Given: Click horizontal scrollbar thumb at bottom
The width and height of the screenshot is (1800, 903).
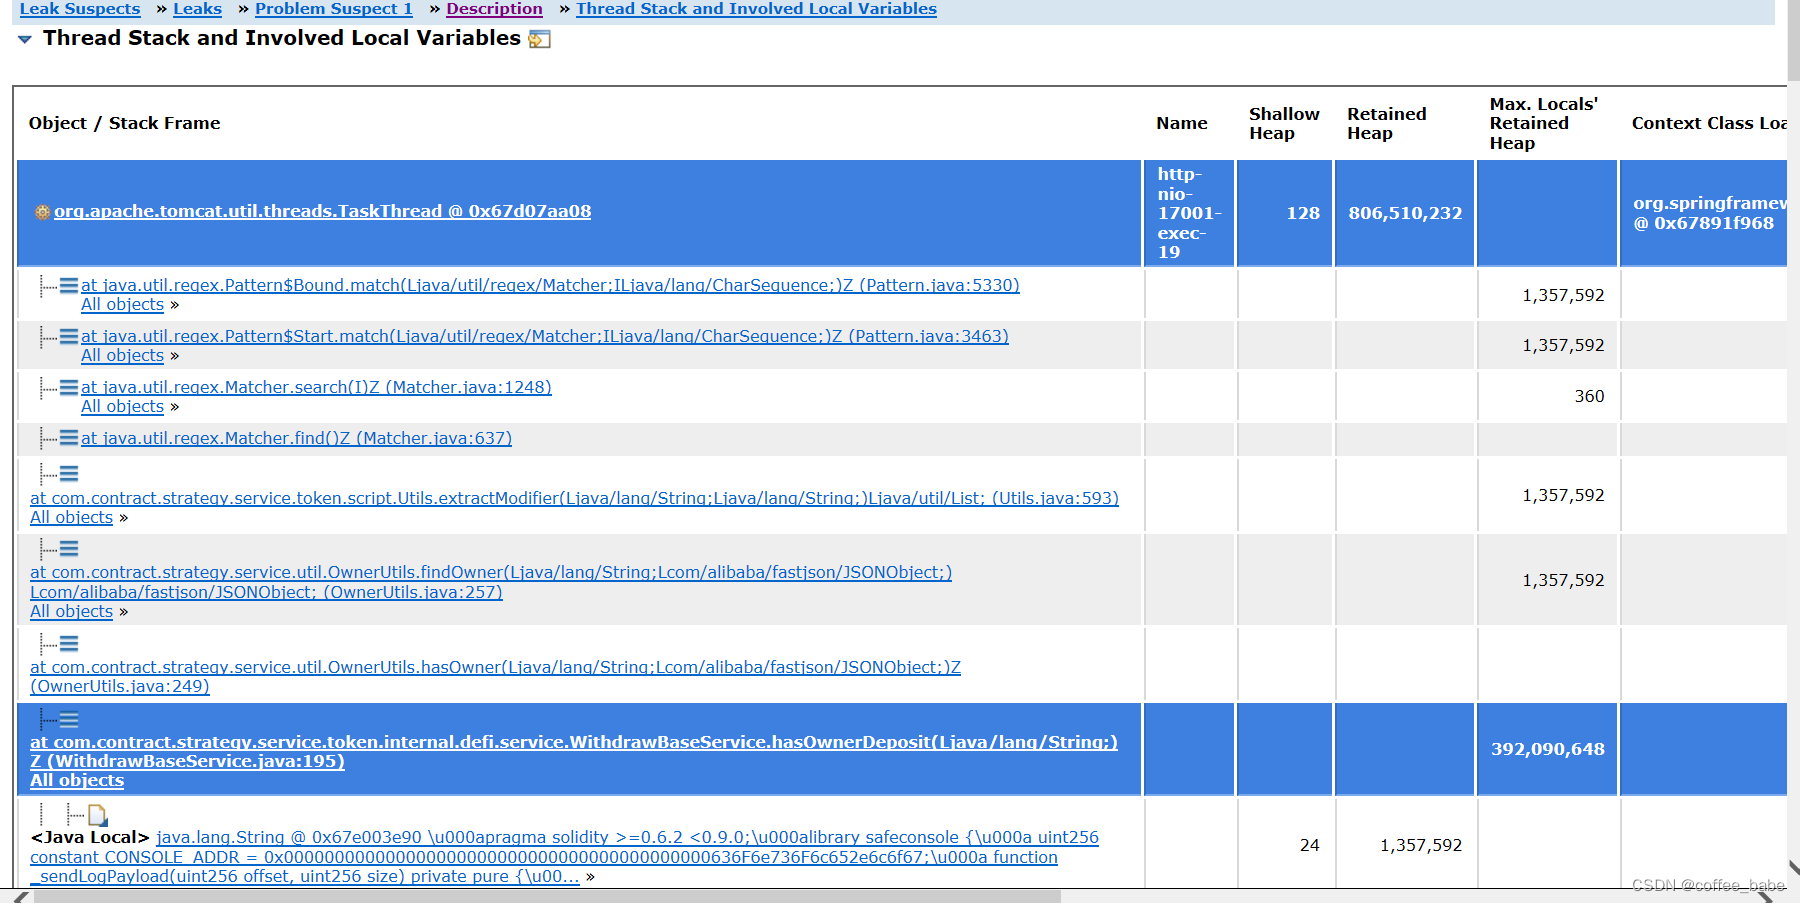Looking at the screenshot, I should (546, 896).
